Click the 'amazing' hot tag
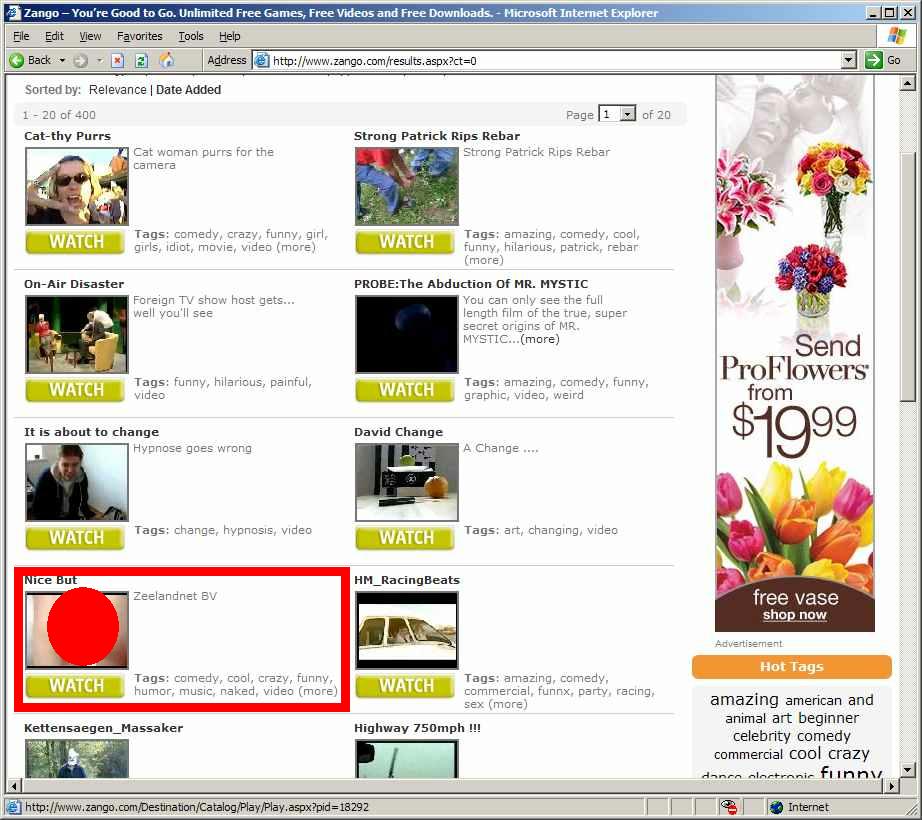Image resolution: width=922 pixels, height=820 pixels. click(x=744, y=699)
